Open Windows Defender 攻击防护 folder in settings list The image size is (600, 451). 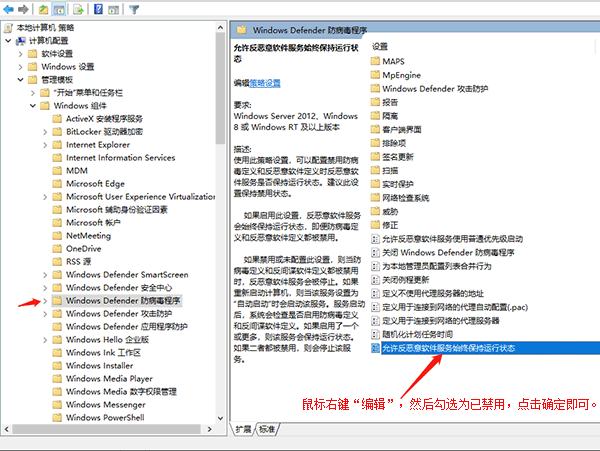pyautogui.click(x=435, y=88)
